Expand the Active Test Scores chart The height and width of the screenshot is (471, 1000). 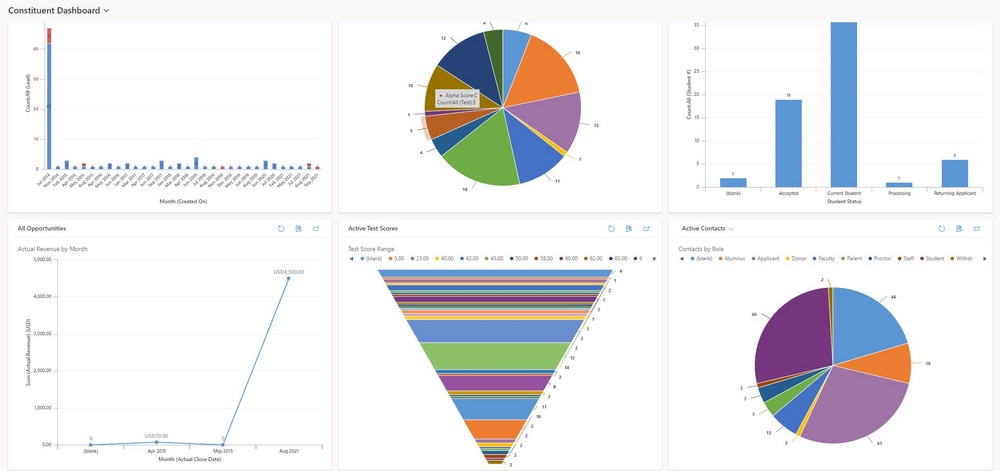(646, 228)
